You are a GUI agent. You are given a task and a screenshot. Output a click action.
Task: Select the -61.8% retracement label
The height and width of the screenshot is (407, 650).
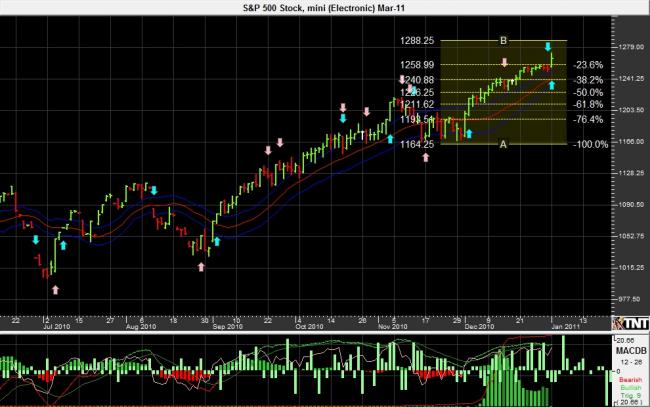click(588, 104)
